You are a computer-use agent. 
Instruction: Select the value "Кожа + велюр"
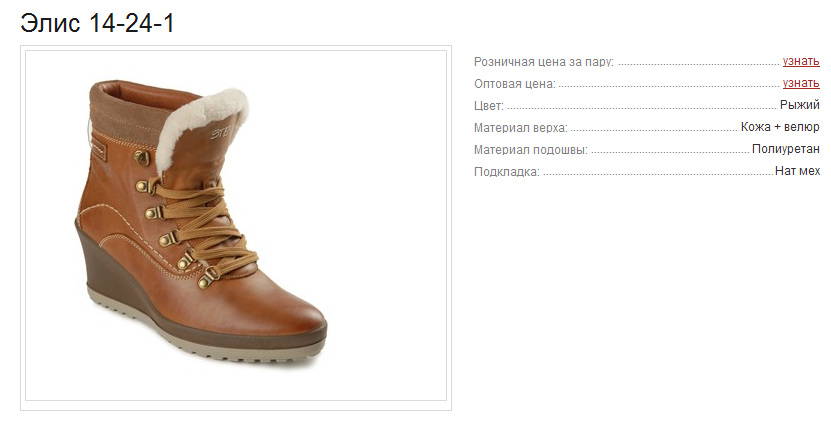(x=780, y=127)
